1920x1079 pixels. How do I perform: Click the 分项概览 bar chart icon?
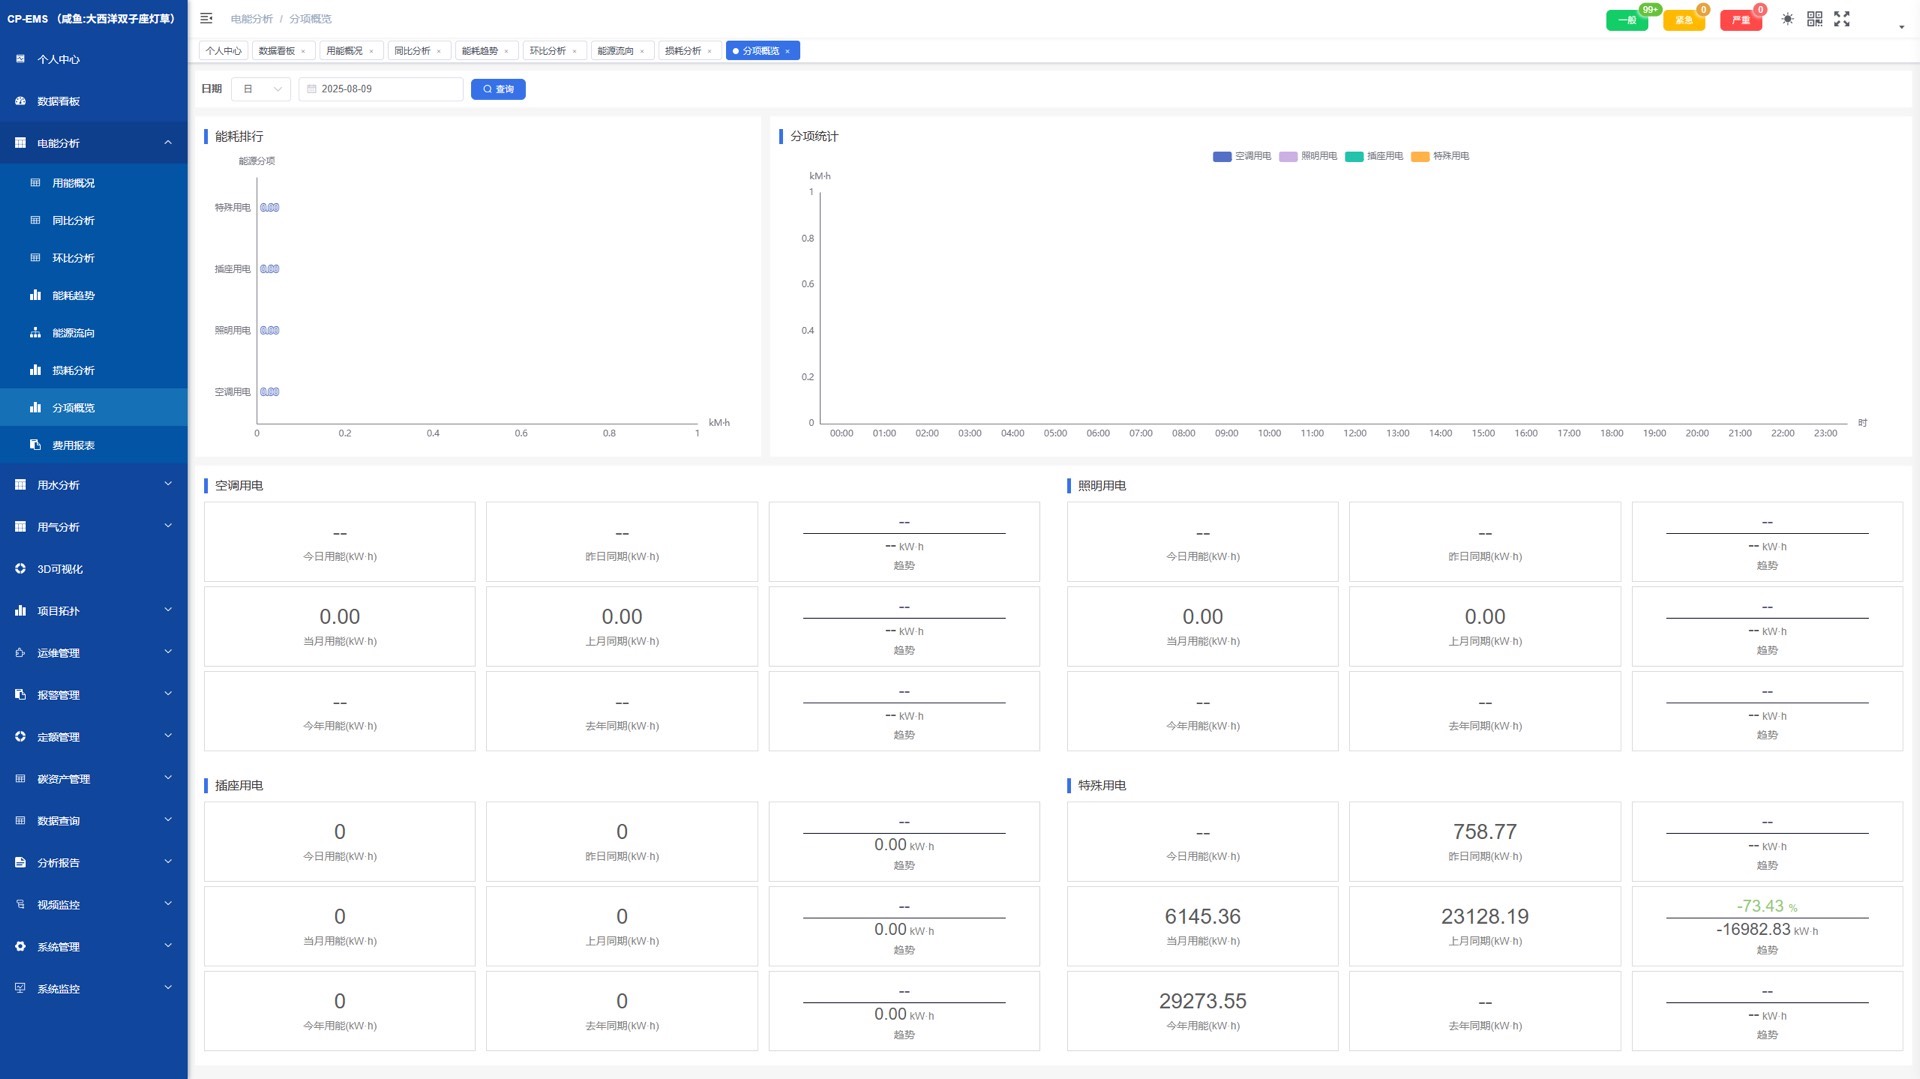pos(35,408)
